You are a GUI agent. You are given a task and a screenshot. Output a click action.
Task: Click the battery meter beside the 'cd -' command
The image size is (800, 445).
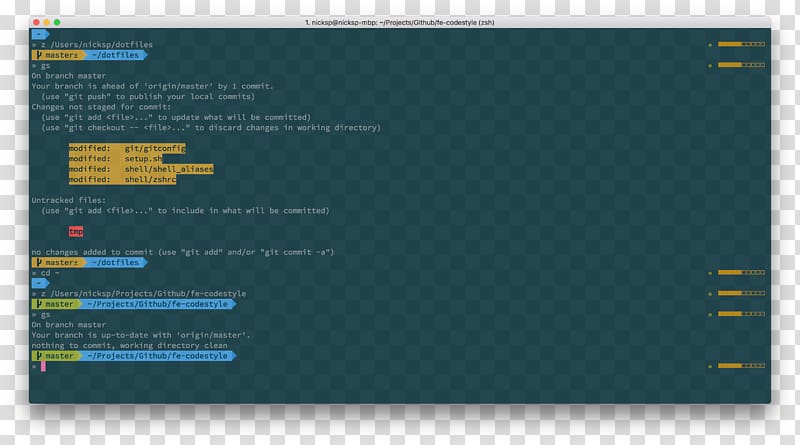click(x=741, y=273)
